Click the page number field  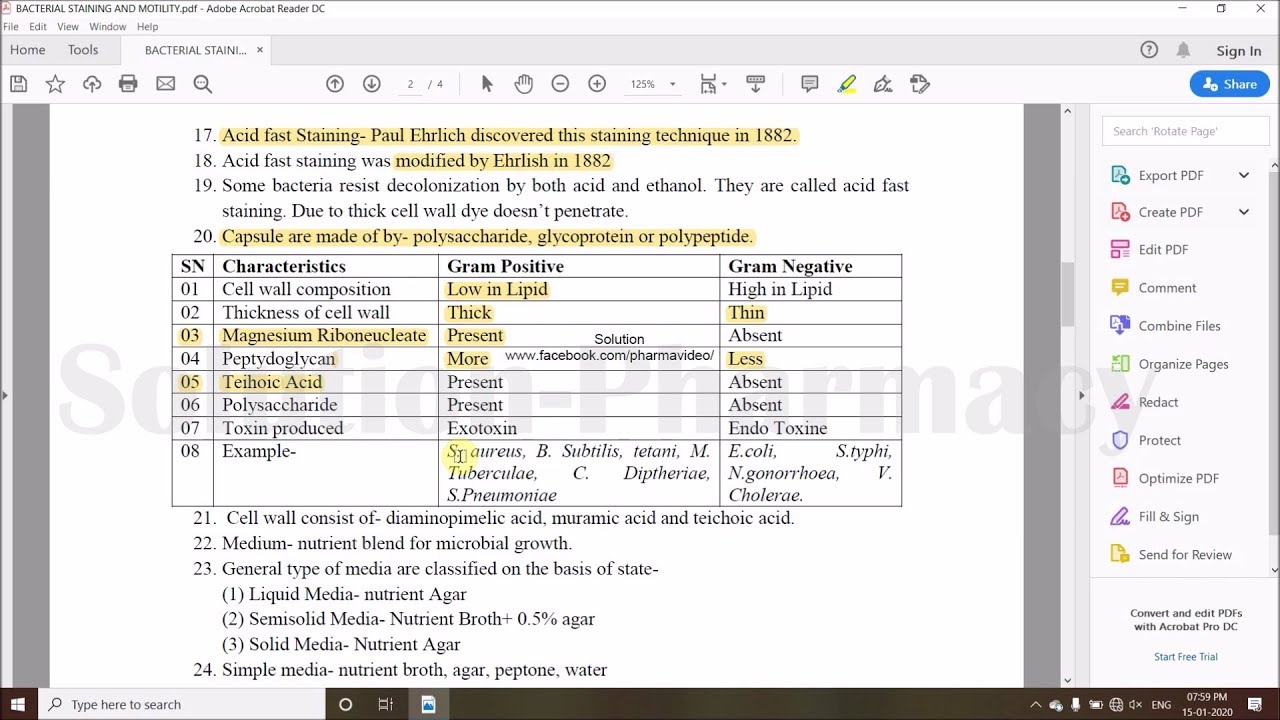tap(410, 84)
